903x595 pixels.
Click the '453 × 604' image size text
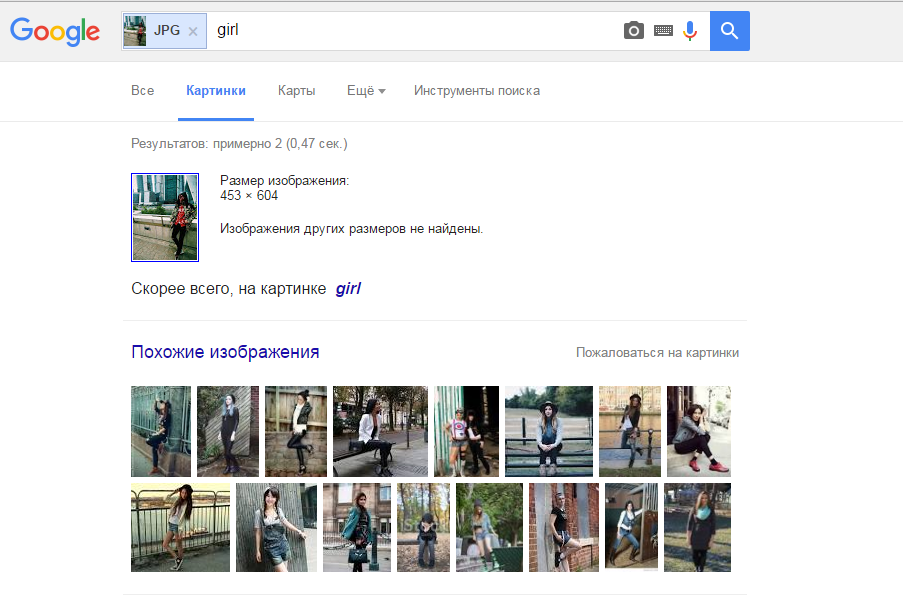249,195
